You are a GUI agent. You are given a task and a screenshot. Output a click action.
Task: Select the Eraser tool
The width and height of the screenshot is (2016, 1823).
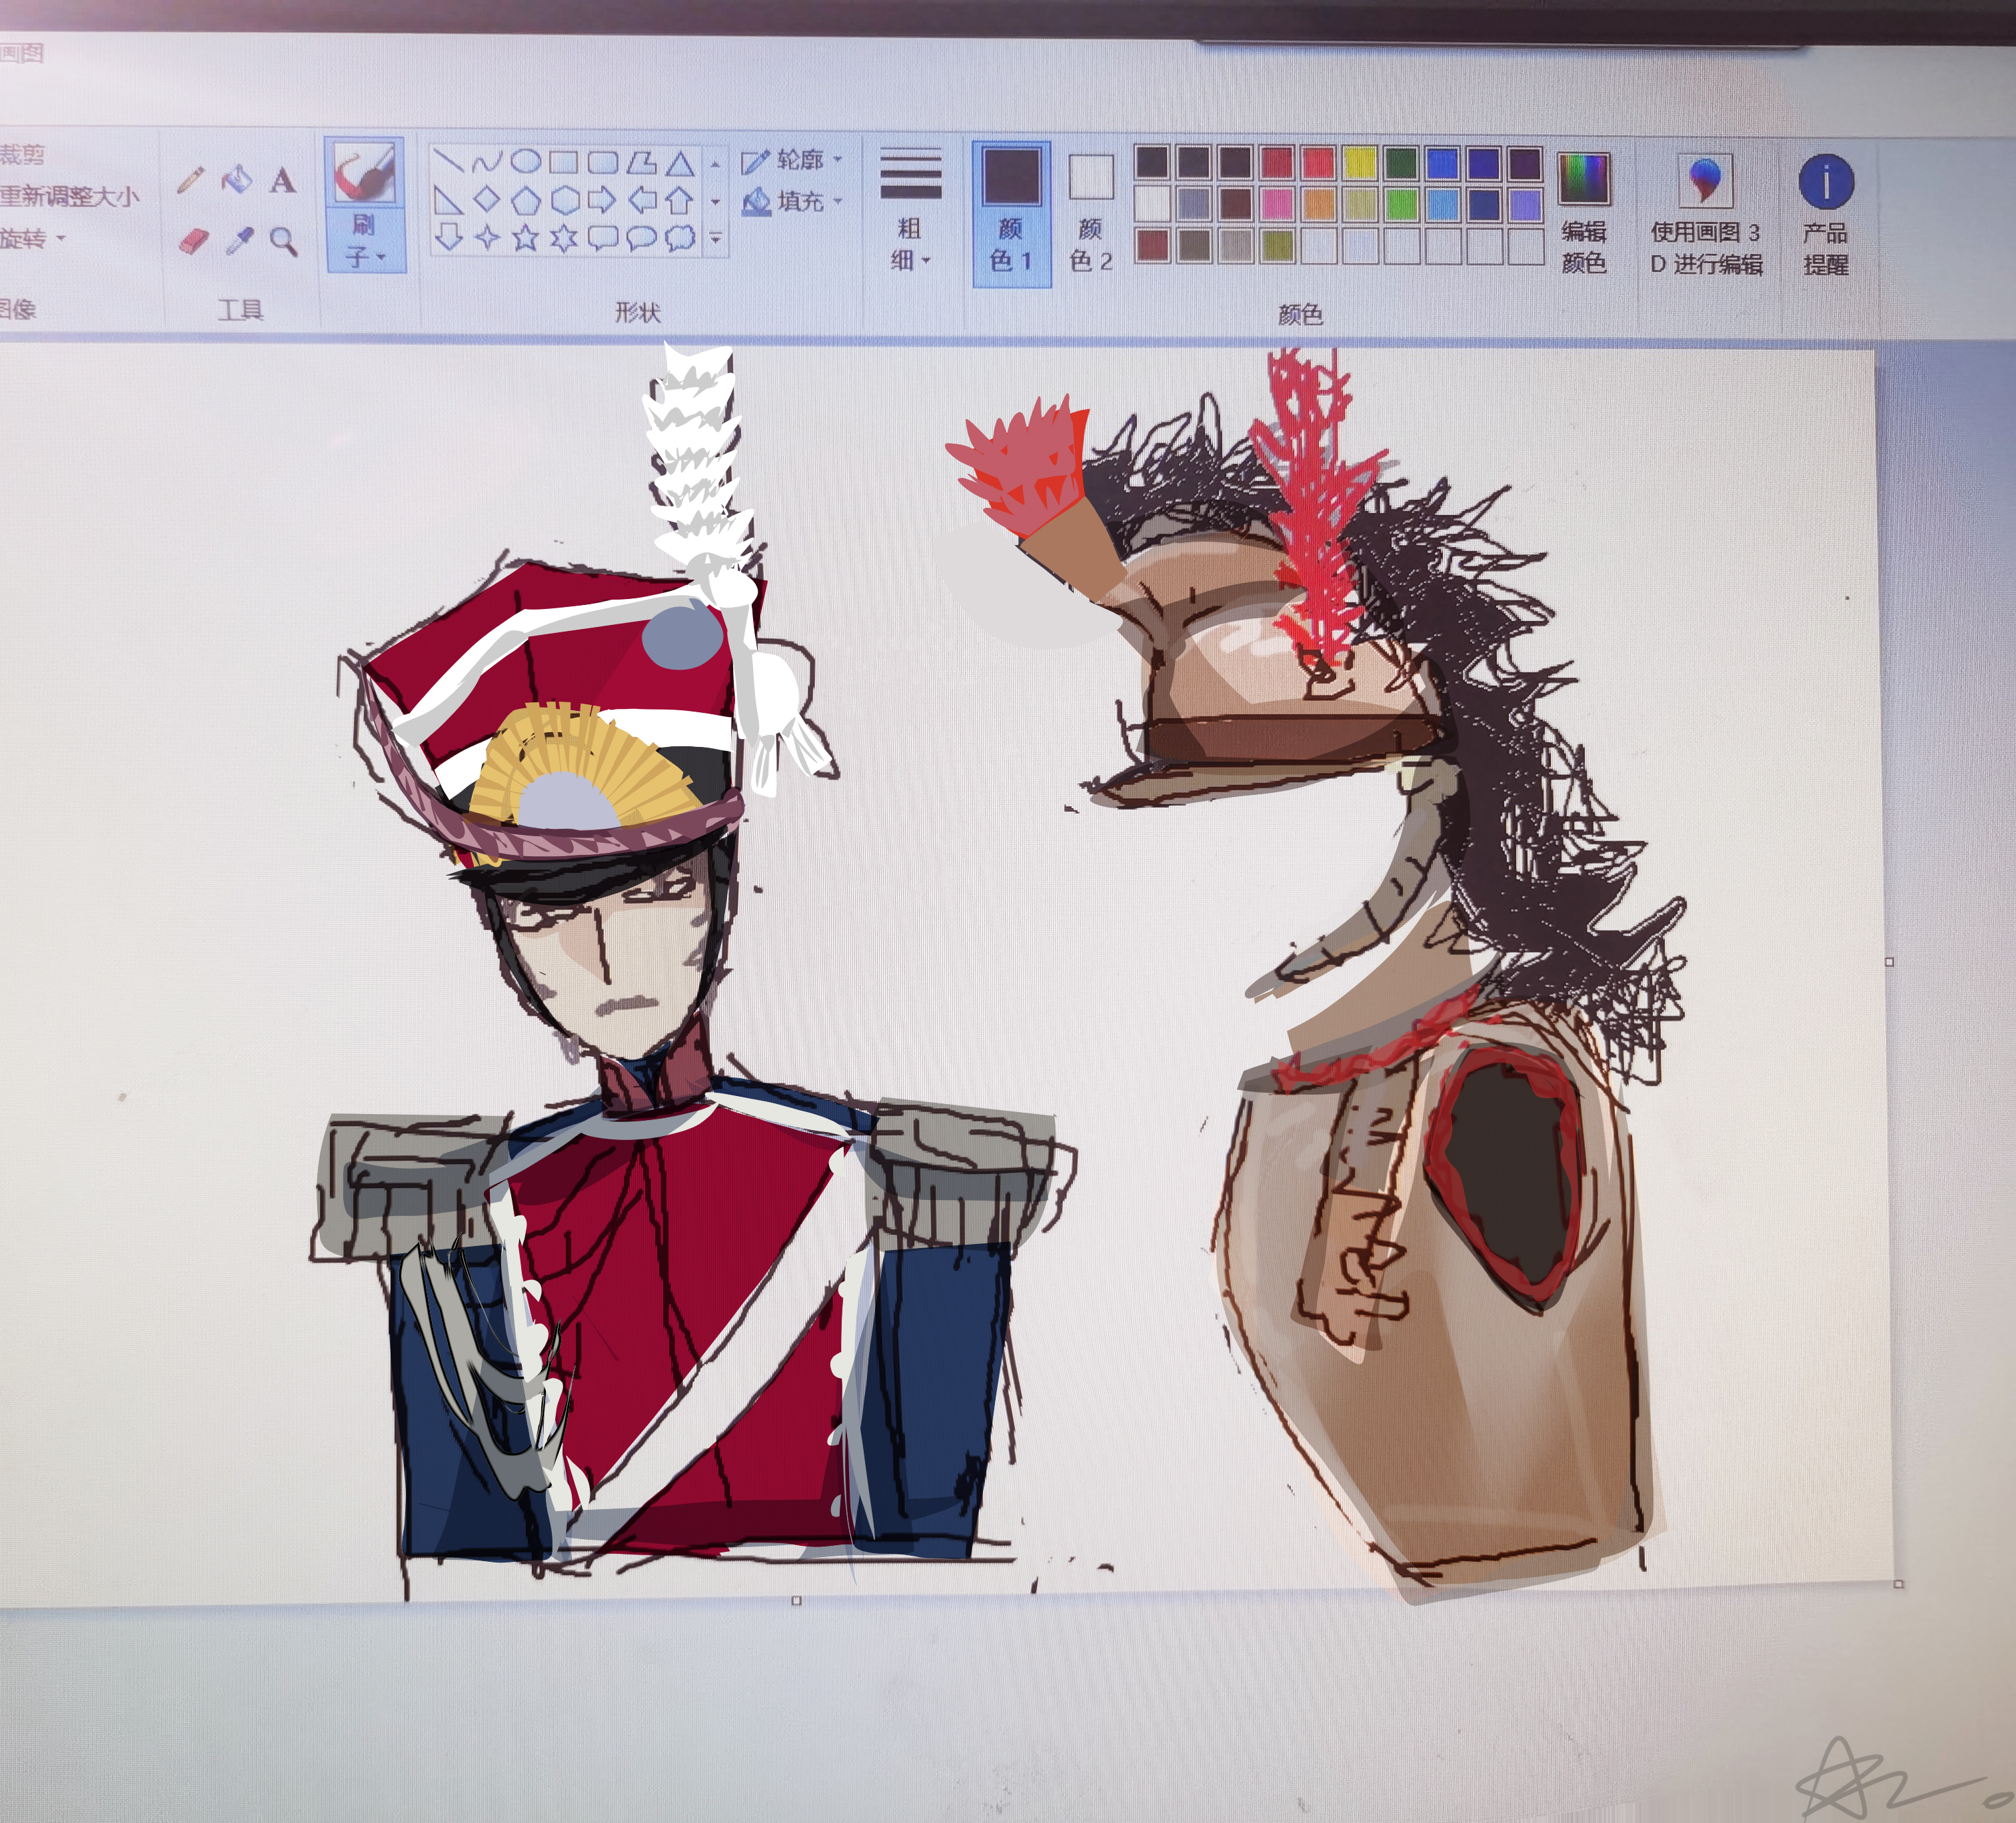(x=194, y=240)
